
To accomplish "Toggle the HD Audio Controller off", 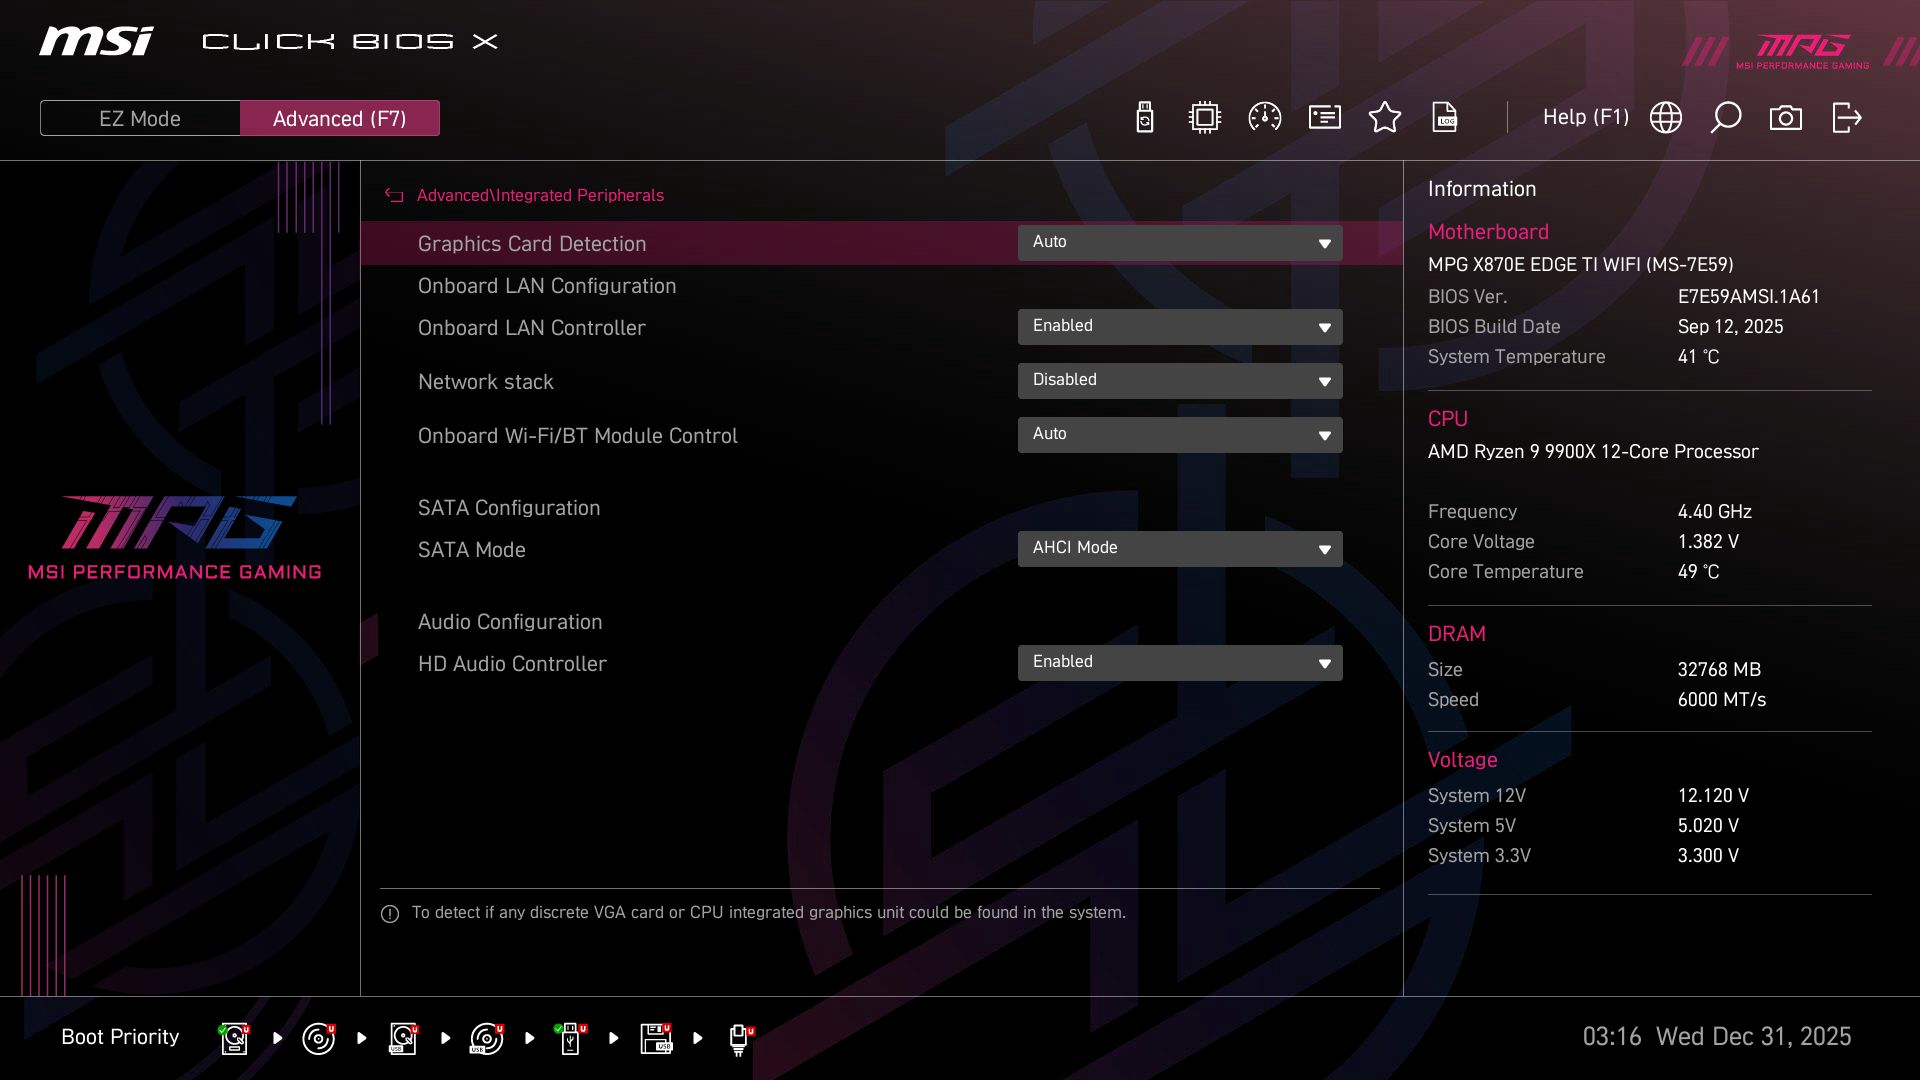I will 1180,662.
